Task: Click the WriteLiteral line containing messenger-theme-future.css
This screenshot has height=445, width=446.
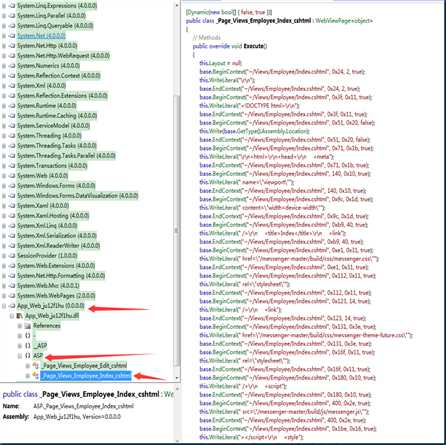Action: (306, 335)
